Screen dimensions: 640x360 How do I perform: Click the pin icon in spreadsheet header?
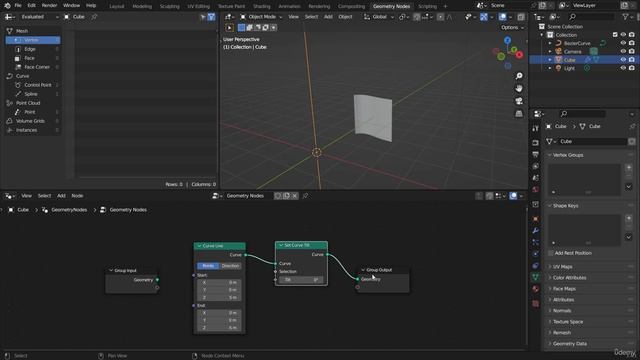pos(94,17)
